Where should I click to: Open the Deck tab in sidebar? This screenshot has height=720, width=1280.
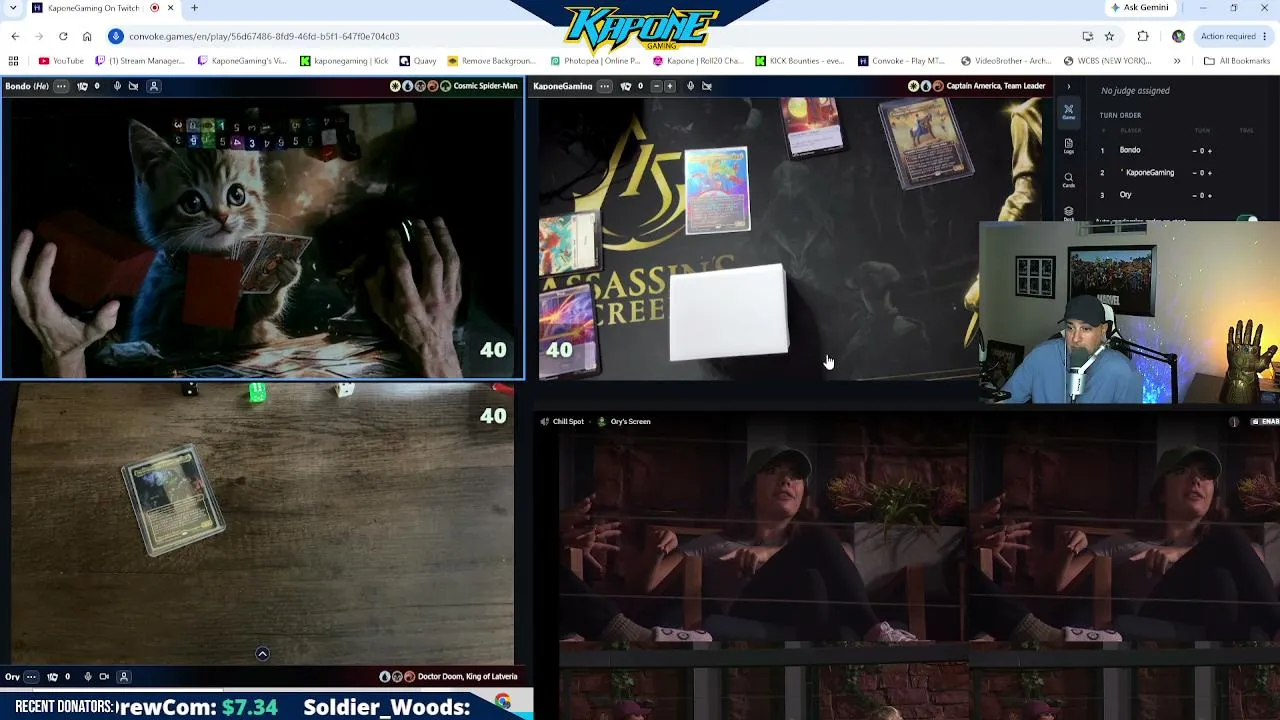pos(1068,213)
